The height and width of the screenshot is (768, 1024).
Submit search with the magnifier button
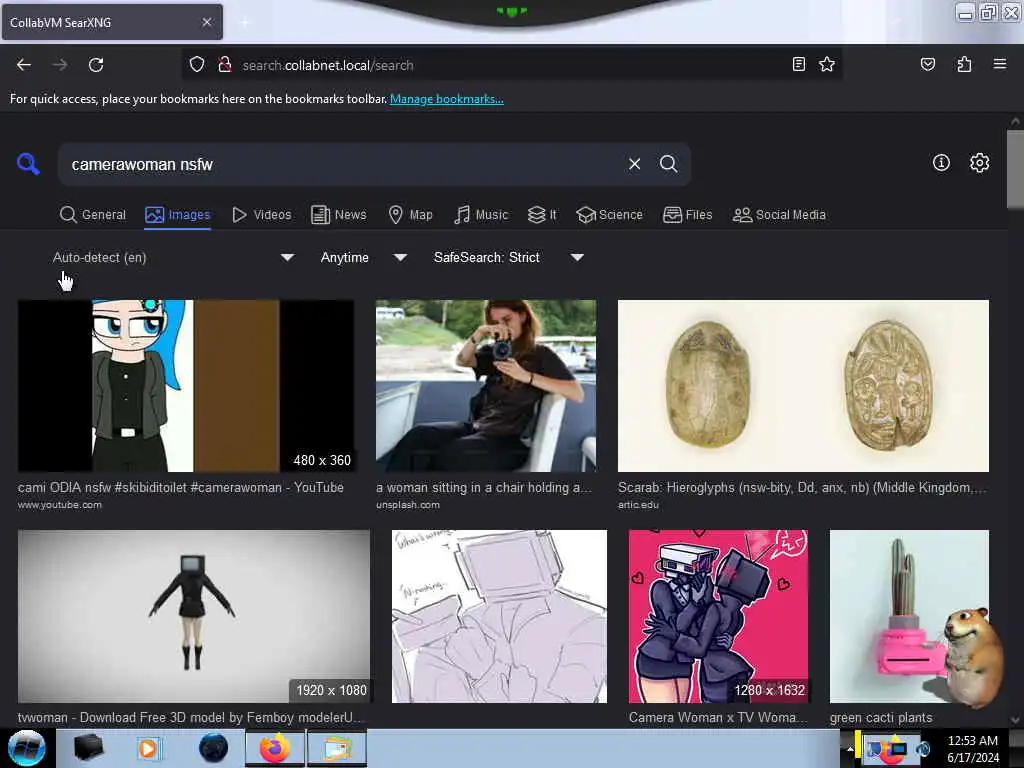click(x=668, y=164)
